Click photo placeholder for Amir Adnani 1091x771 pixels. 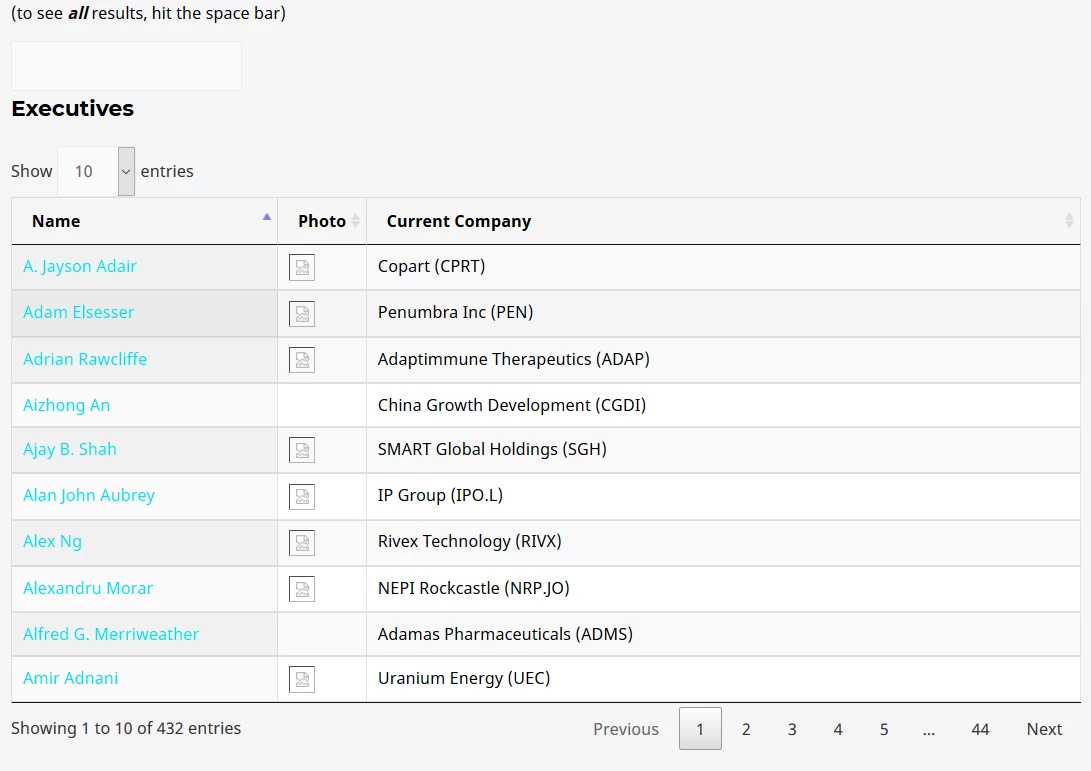[x=302, y=680]
